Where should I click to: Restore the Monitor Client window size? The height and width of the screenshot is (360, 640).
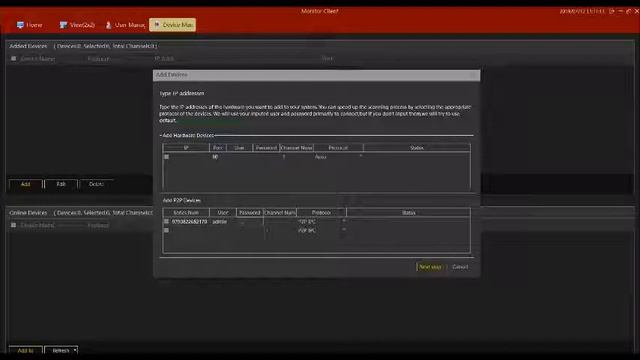pos(628,11)
